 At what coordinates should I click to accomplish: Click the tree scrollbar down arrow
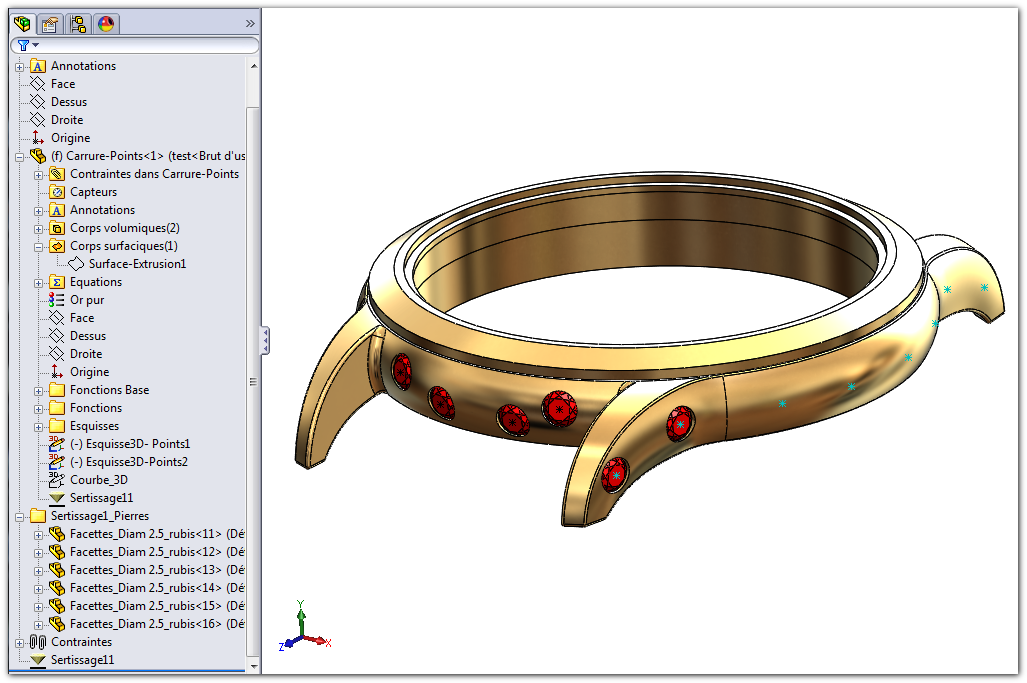[x=253, y=666]
